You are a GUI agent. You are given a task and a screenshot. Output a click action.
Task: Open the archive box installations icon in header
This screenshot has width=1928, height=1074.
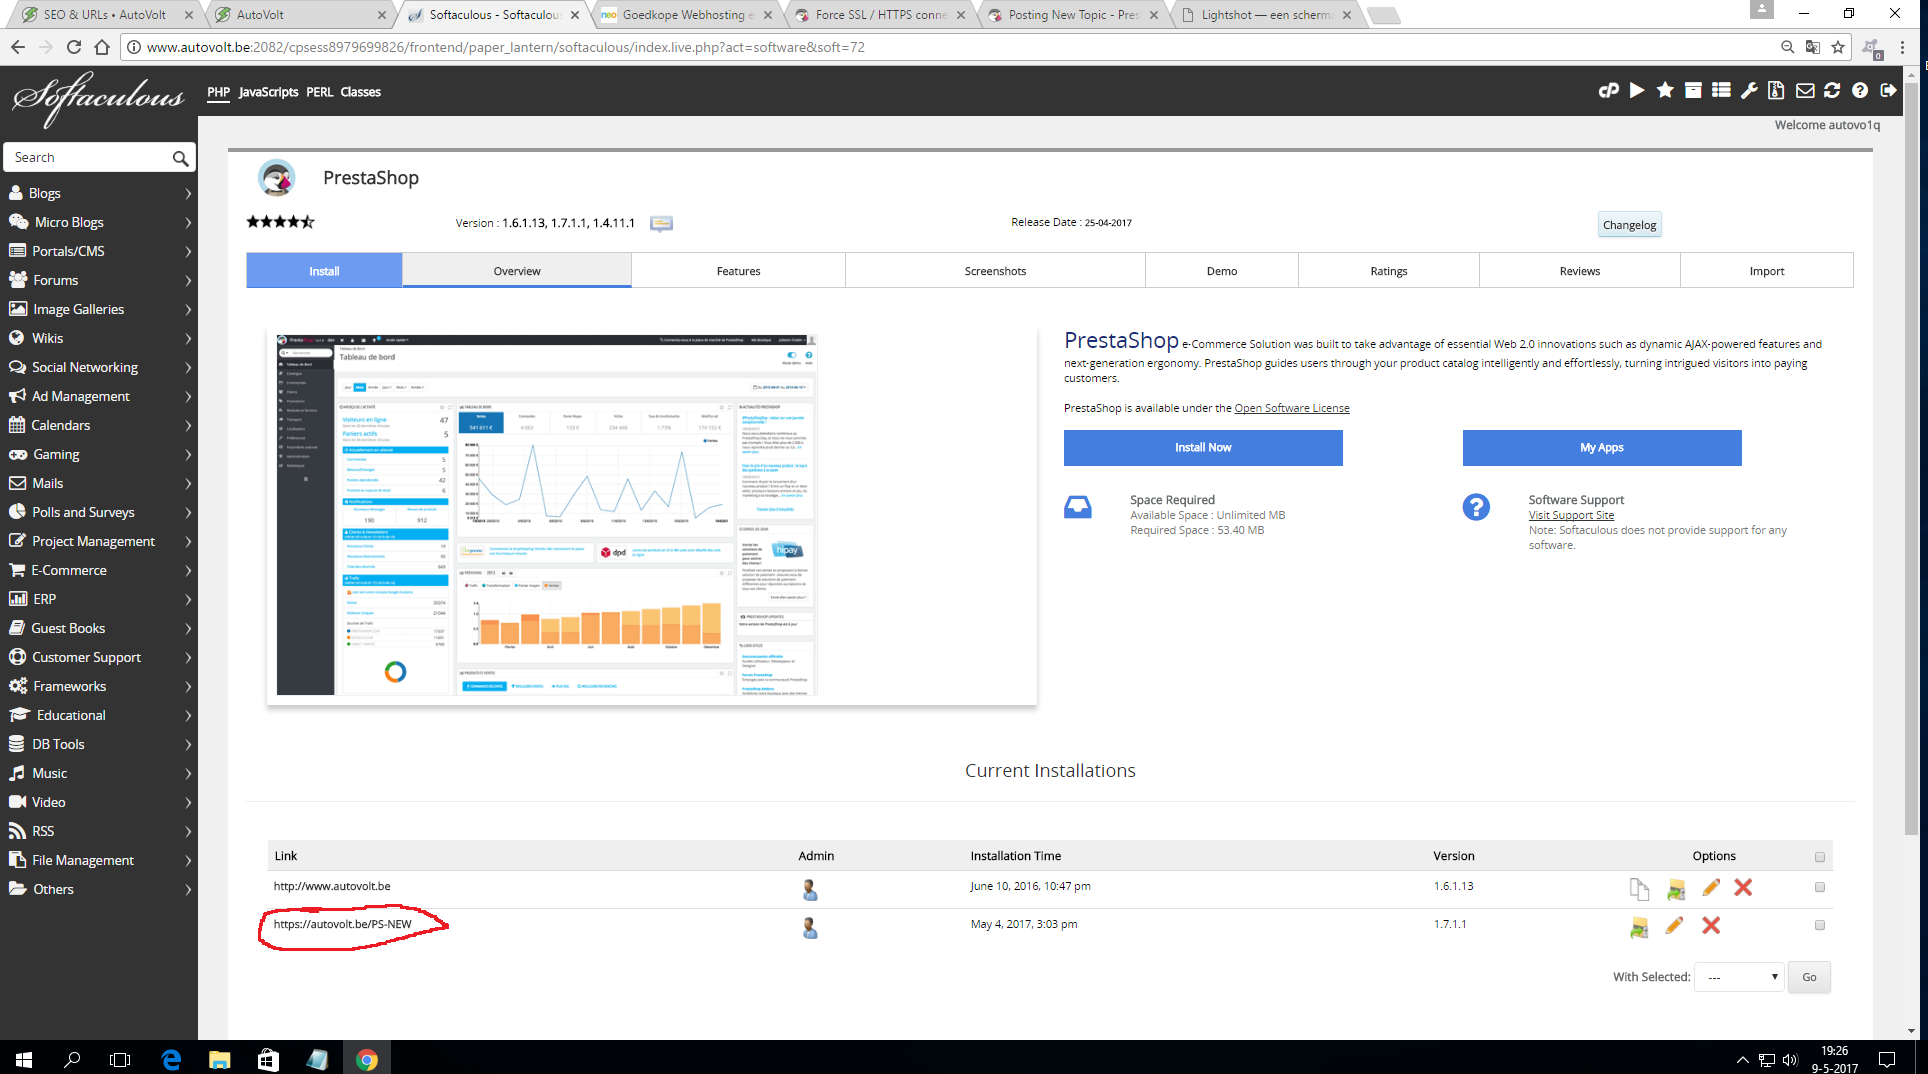tap(1693, 91)
